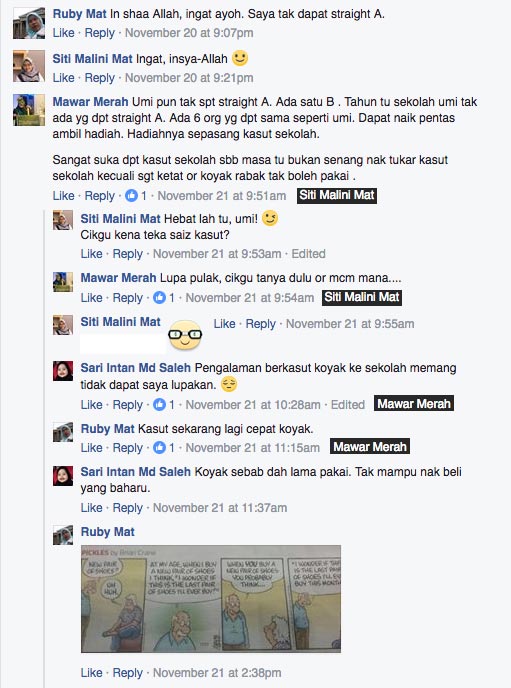
Task: Open Sari Intan Md Saleh's avatar at 11:37am comment
Action: 63,476
